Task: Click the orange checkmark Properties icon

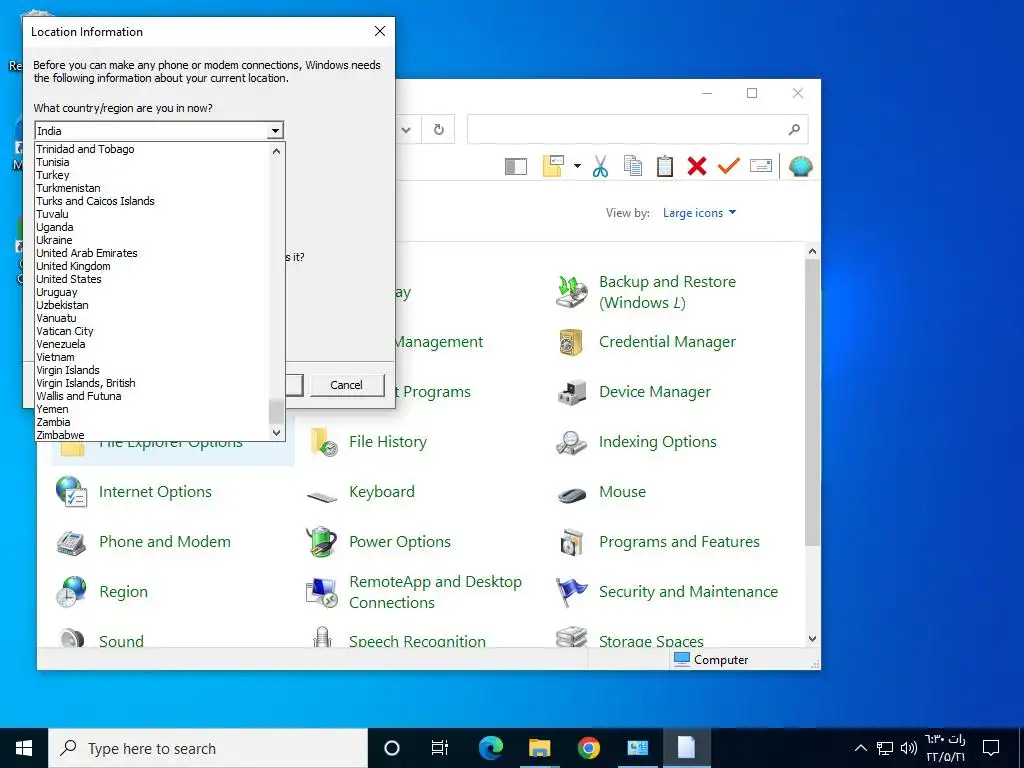Action: point(728,166)
